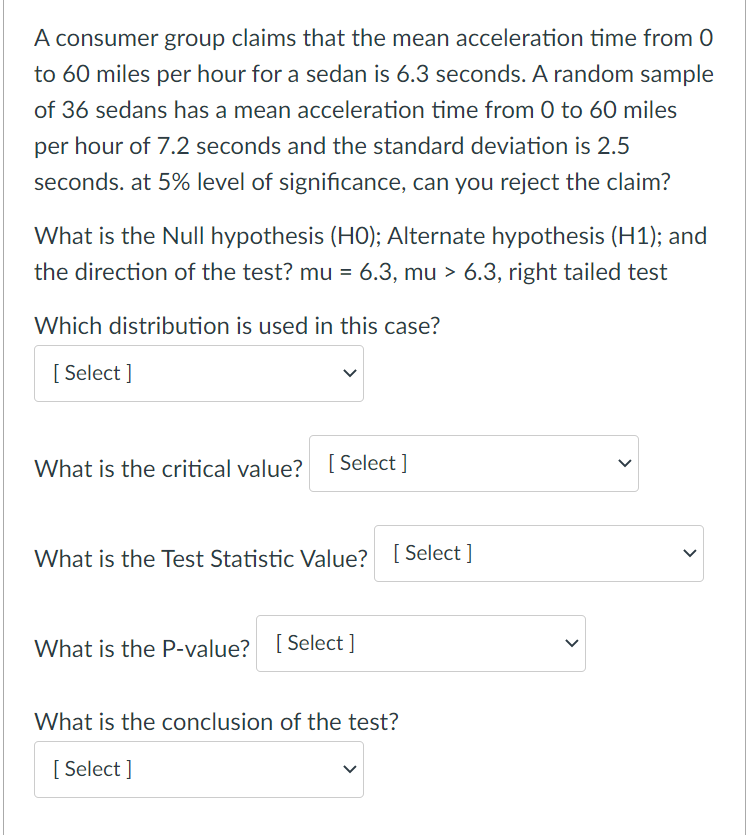Open the critical value Select dropdown
The width and height of the screenshot is (751, 835).
pos(473,464)
